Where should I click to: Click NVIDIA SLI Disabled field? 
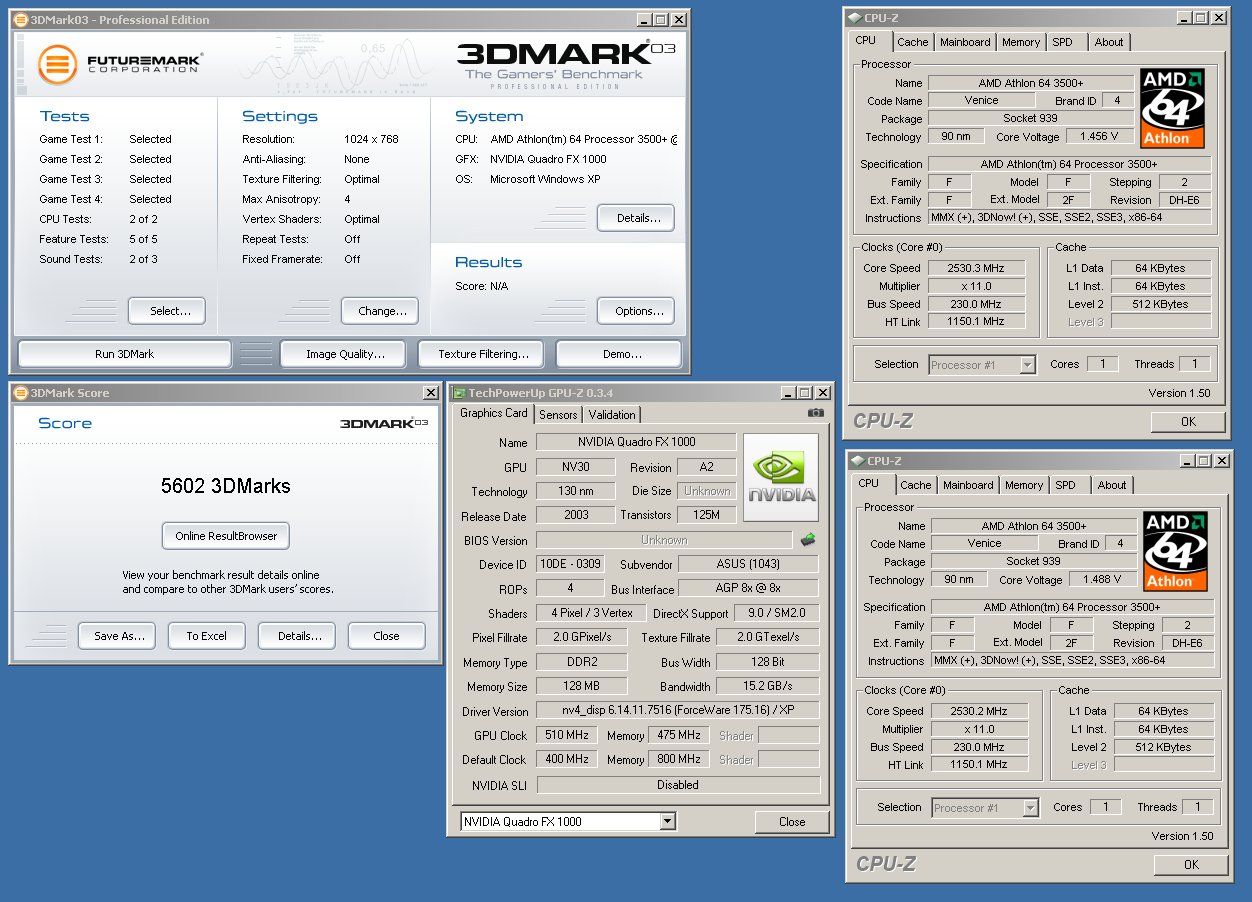click(678, 785)
